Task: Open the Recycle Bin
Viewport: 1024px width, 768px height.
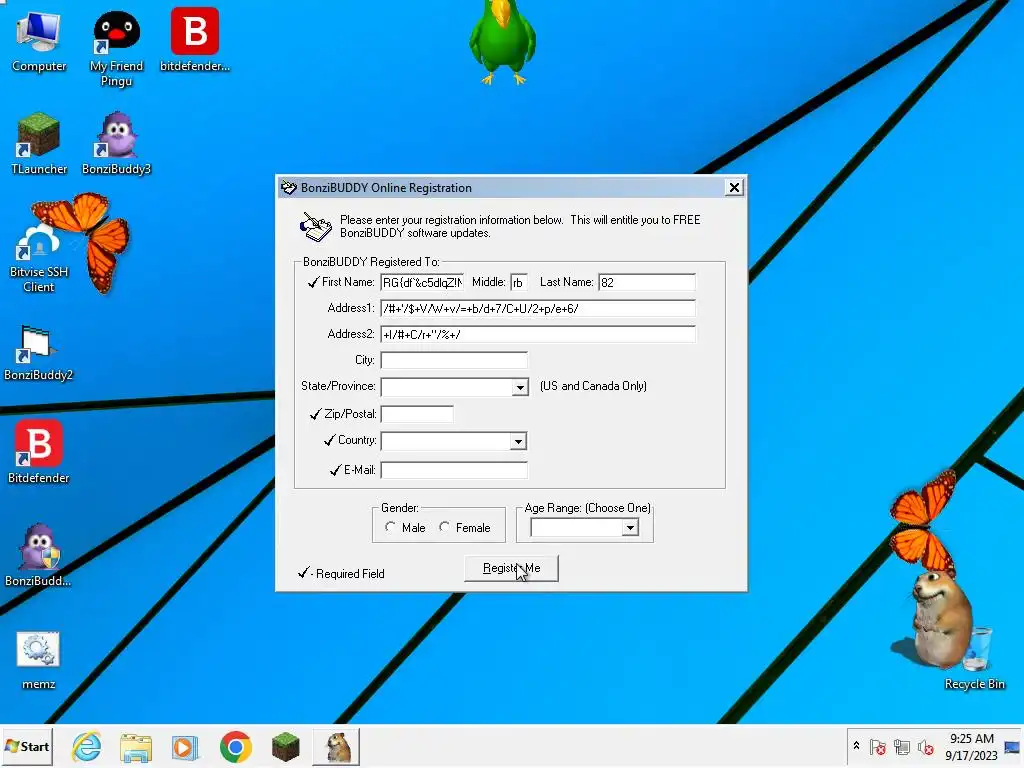Action: click(x=974, y=658)
